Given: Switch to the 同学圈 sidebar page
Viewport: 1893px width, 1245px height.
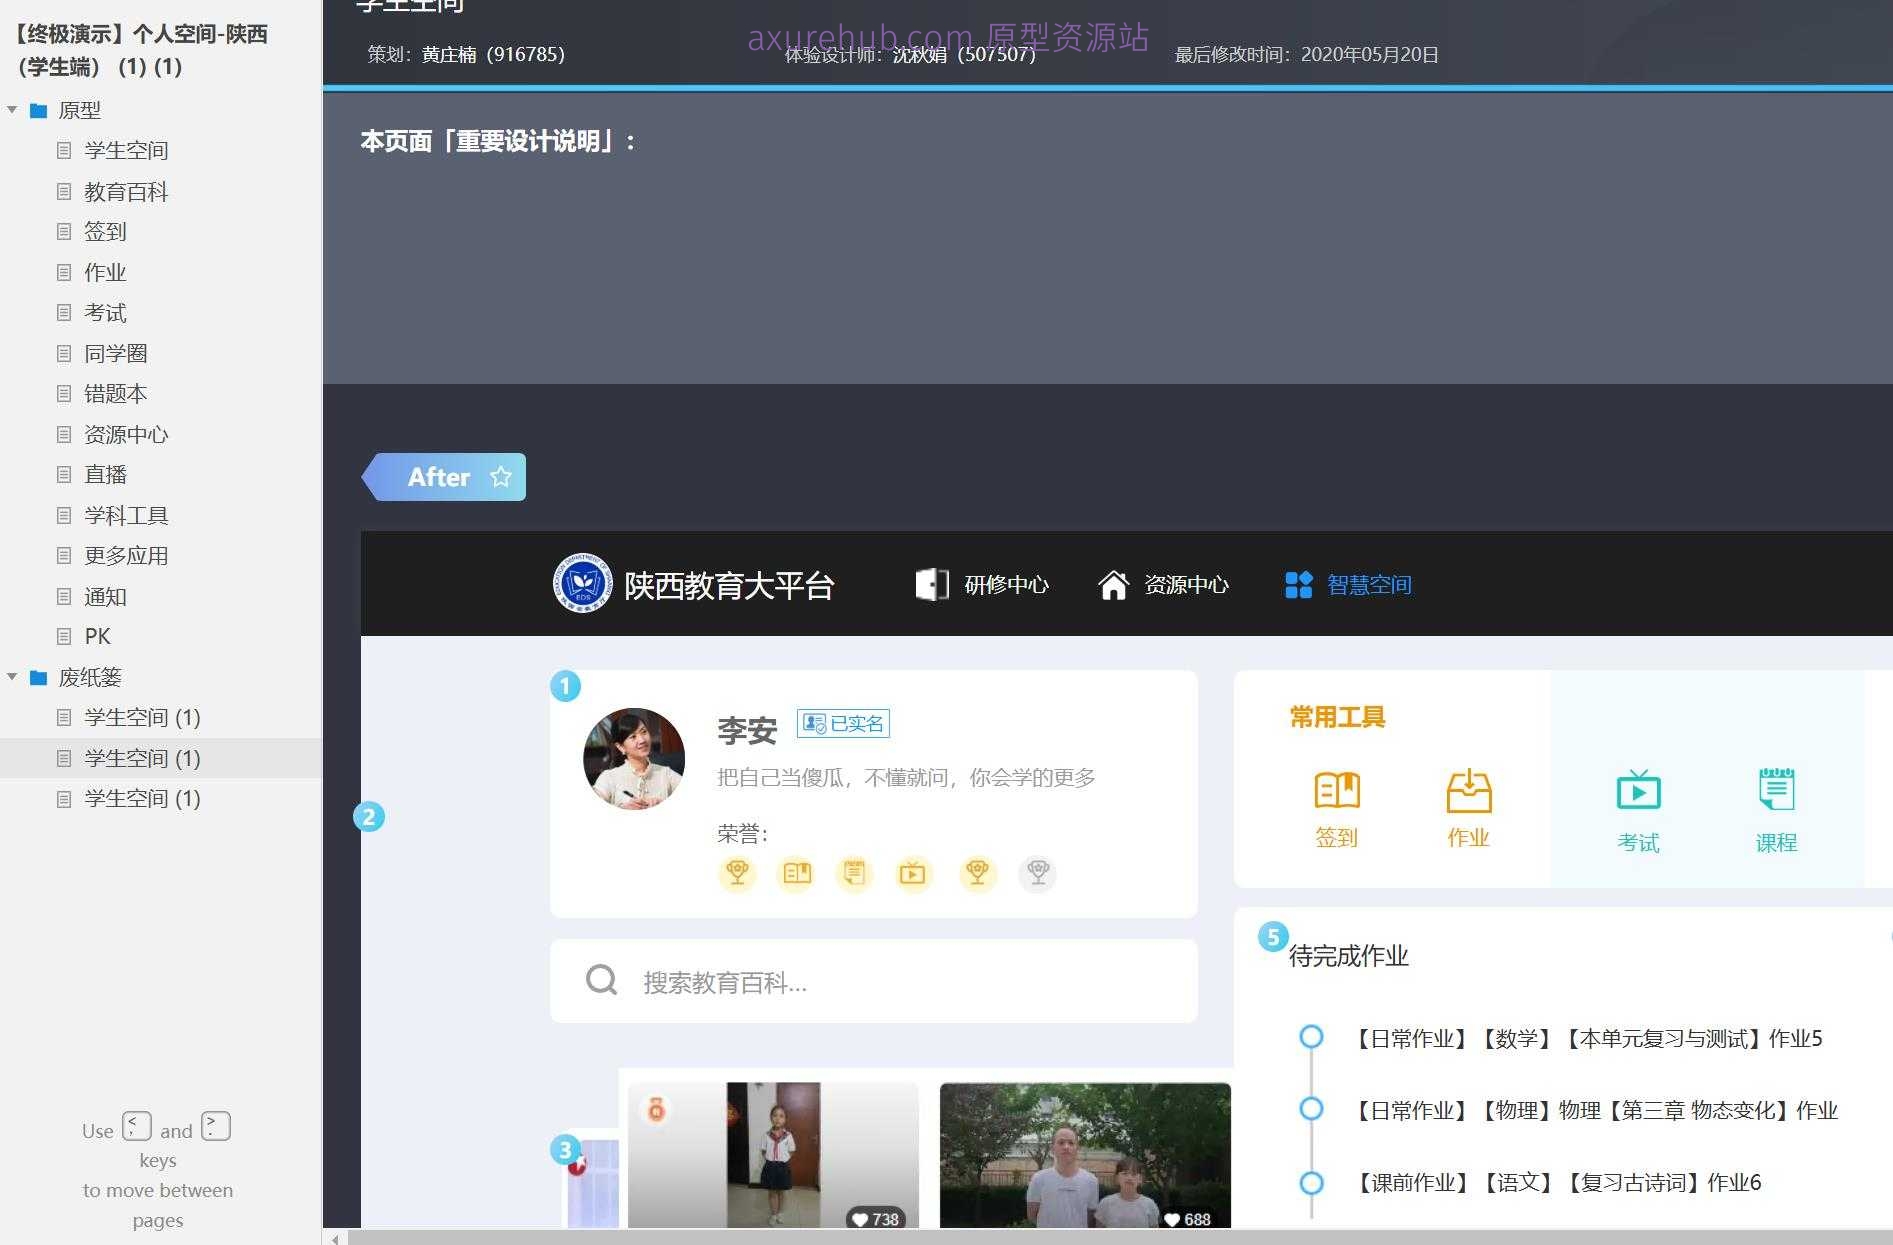Looking at the screenshot, I should (115, 353).
